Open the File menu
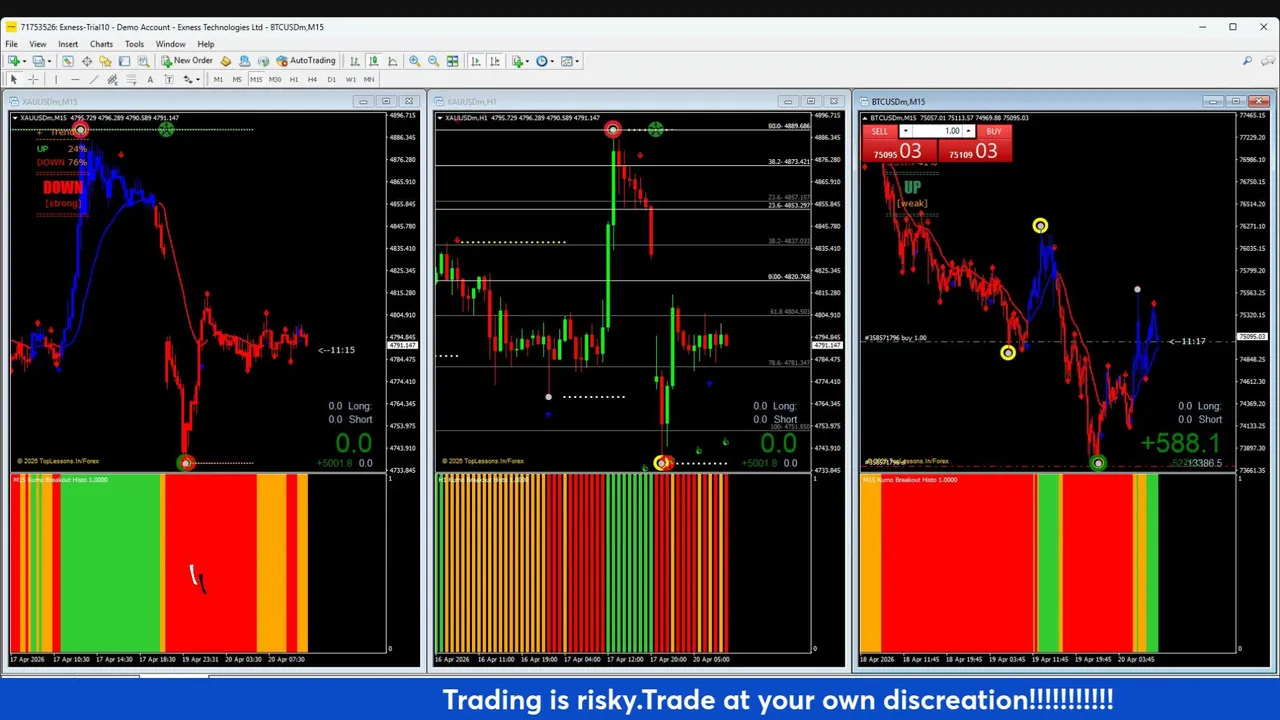This screenshot has width=1280, height=720. pos(11,44)
